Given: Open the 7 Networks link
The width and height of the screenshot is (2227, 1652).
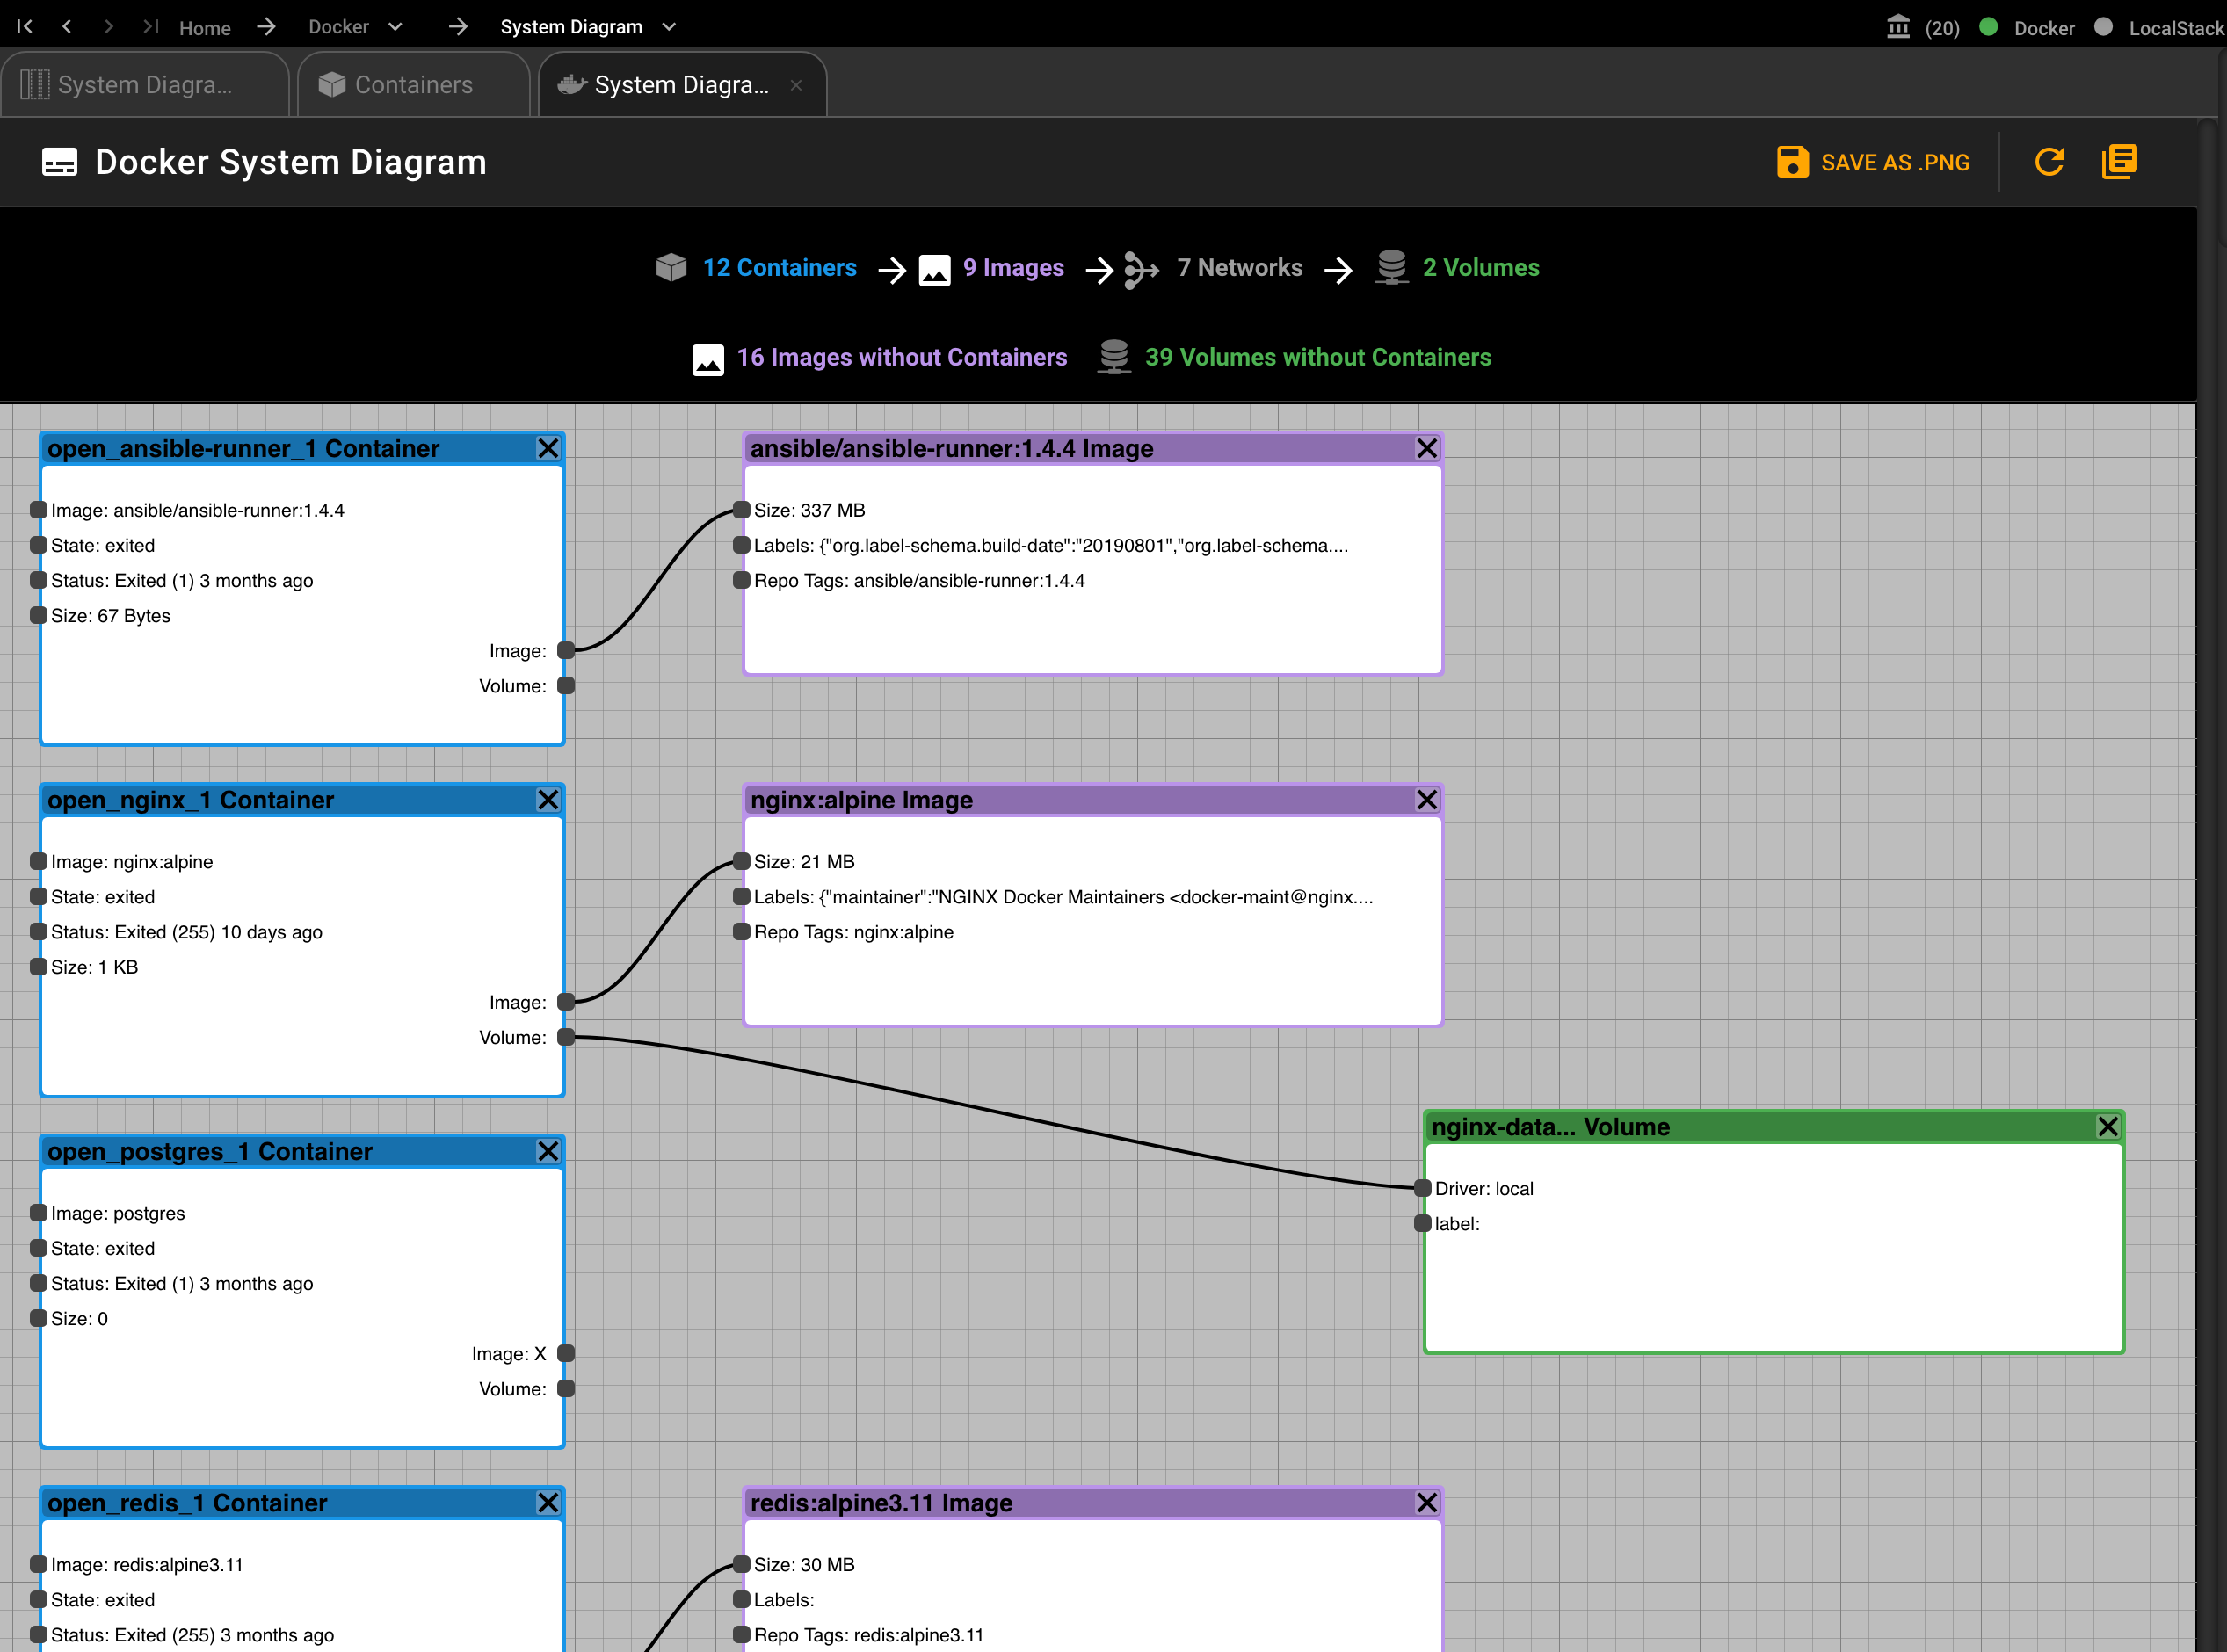Looking at the screenshot, I should (1240, 267).
